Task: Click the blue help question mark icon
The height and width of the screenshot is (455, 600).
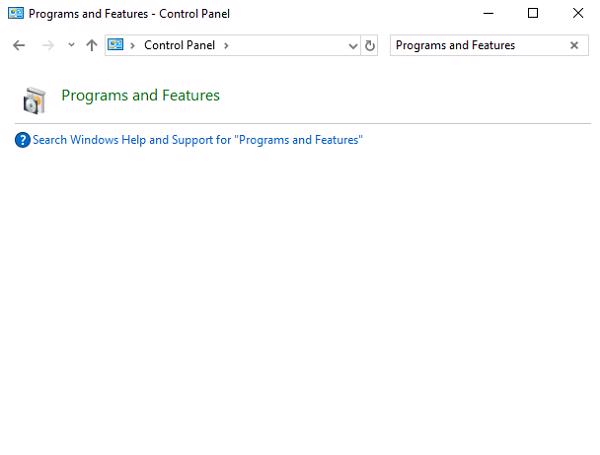Action: coord(23,140)
